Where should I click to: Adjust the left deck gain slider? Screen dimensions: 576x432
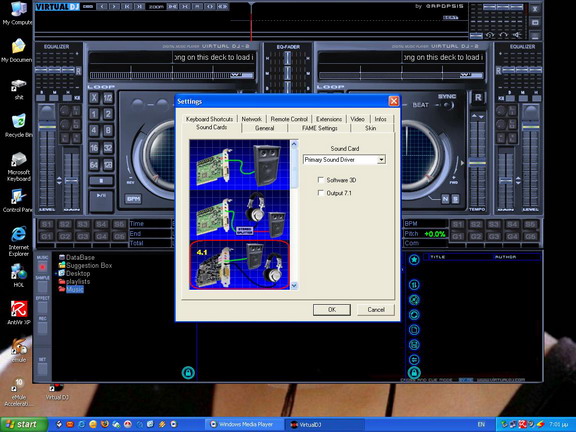click(x=71, y=180)
